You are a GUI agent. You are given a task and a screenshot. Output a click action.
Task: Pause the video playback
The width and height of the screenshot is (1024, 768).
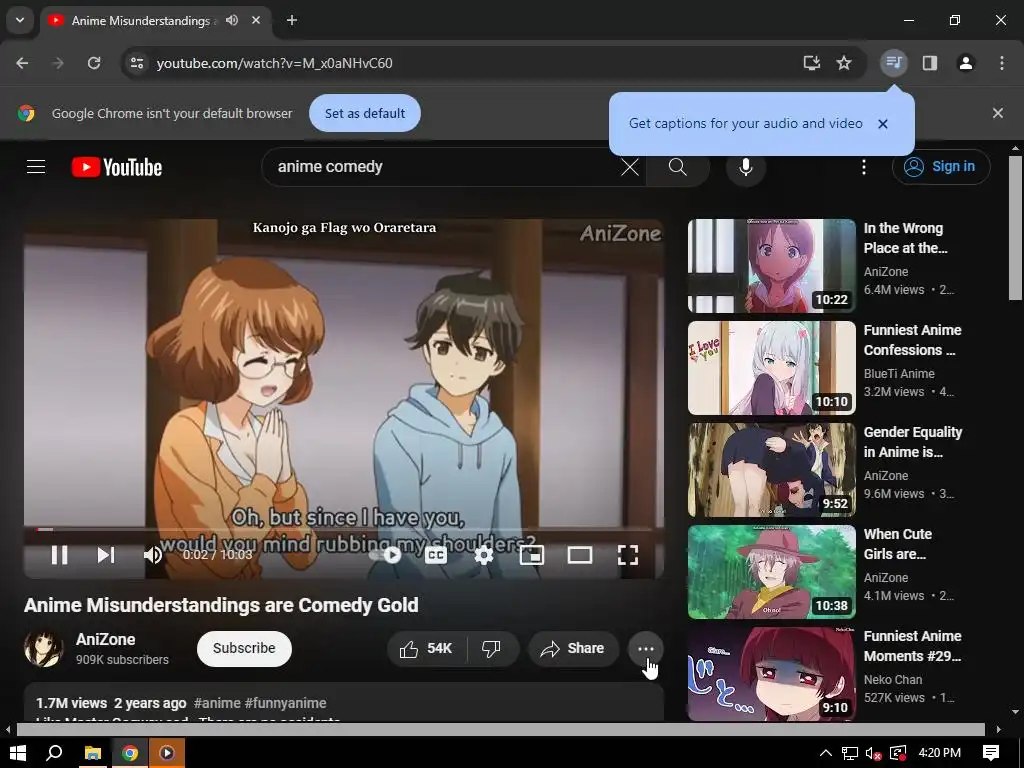coord(59,555)
